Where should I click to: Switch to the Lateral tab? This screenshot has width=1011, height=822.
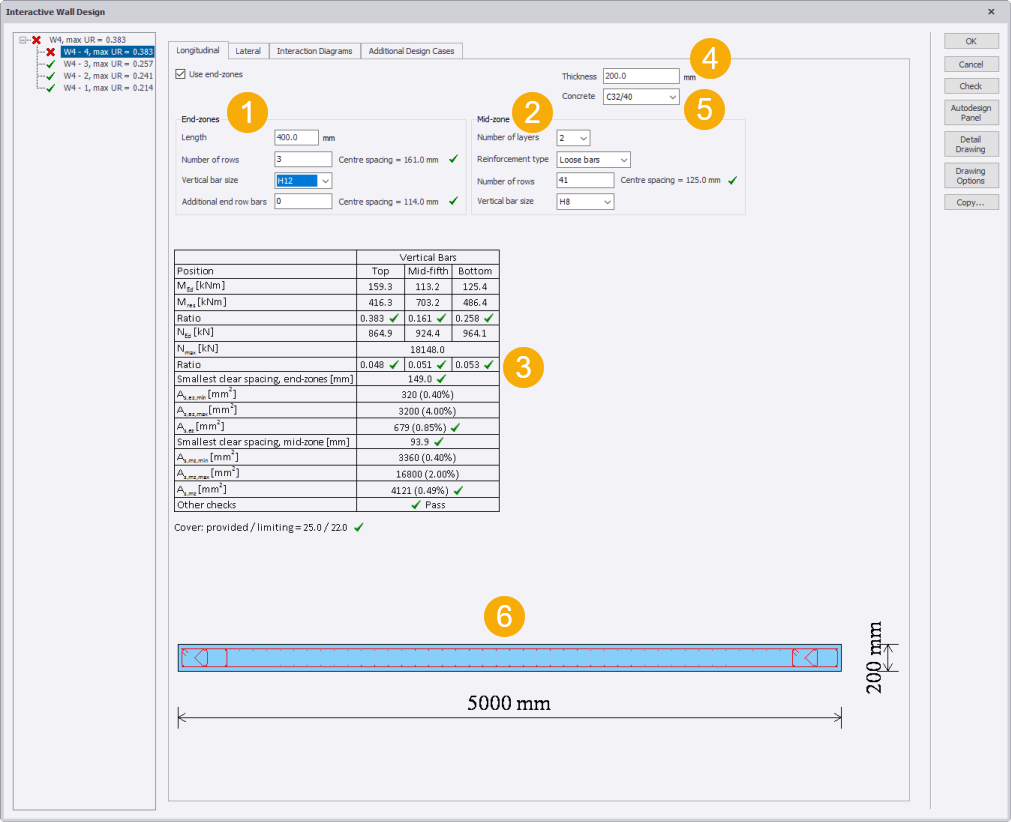click(x=248, y=51)
